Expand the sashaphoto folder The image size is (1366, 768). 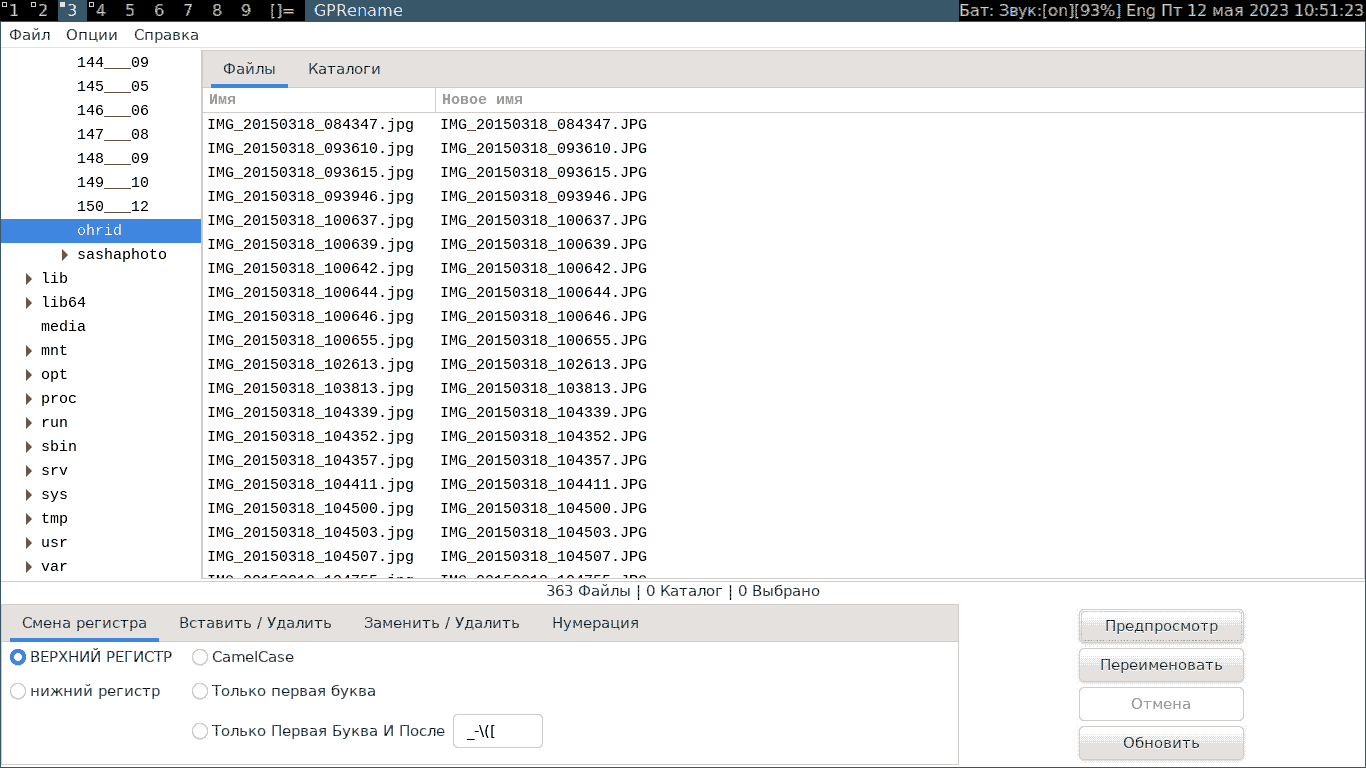coord(65,255)
